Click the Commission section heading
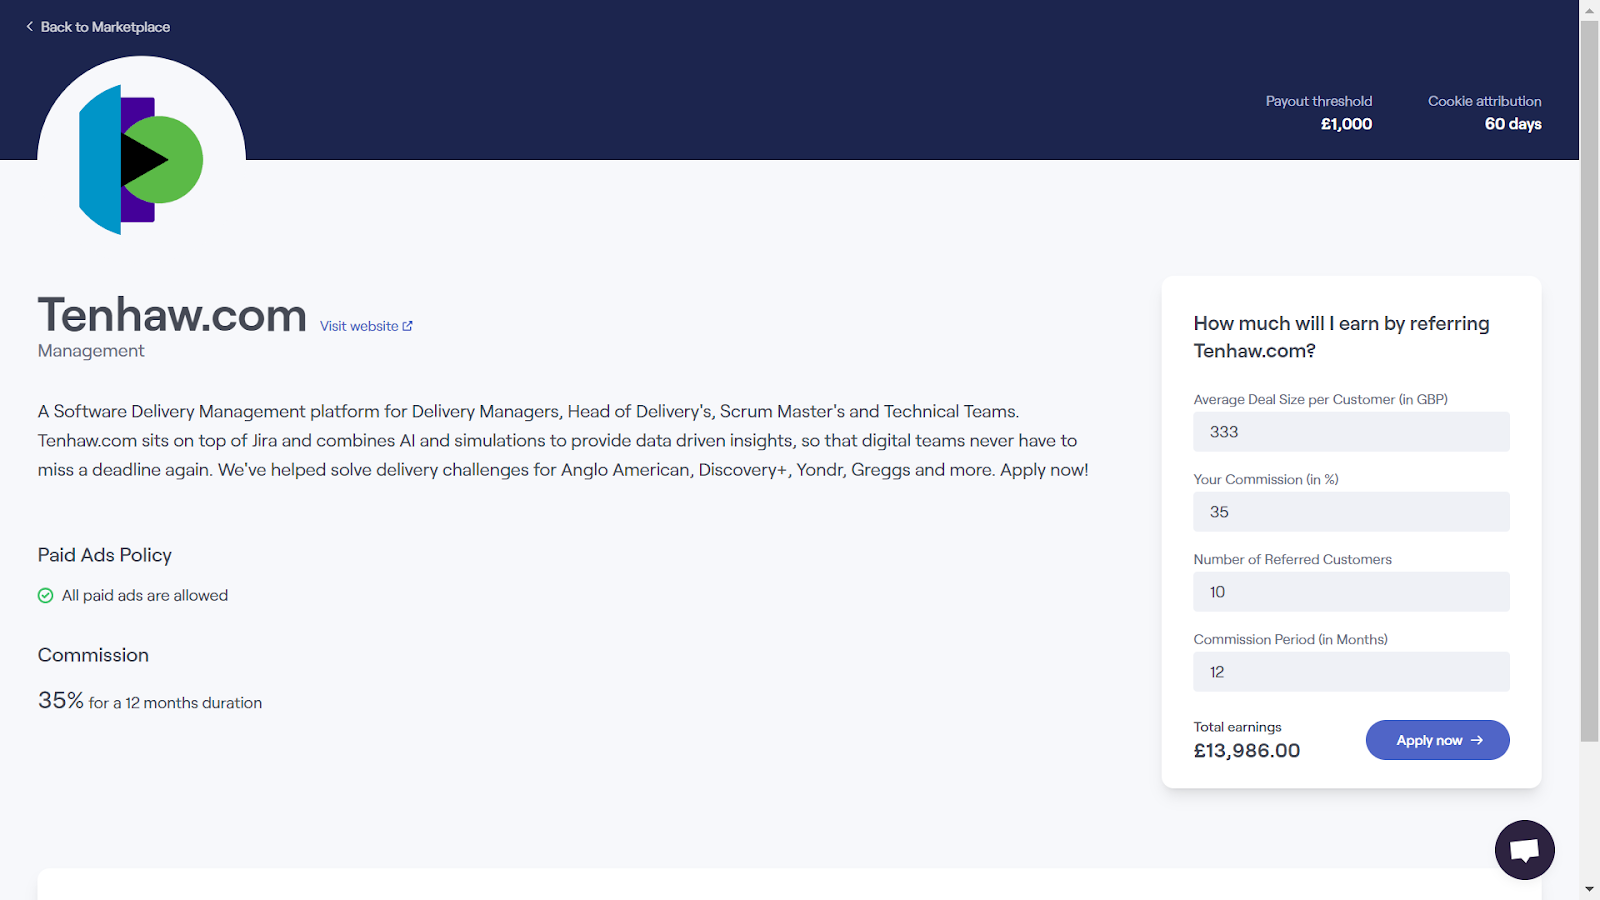The width and height of the screenshot is (1600, 900). pyautogui.click(x=93, y=655)
